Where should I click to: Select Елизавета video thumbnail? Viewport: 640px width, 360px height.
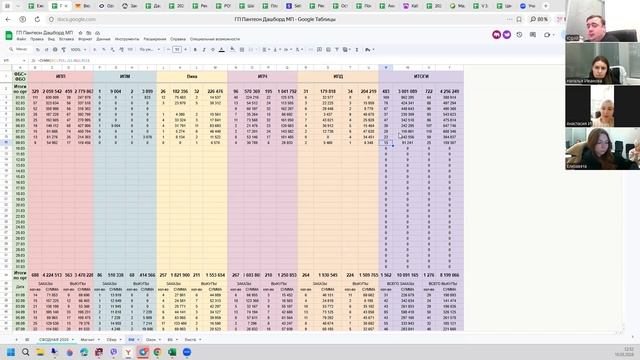tap(602, 149)
